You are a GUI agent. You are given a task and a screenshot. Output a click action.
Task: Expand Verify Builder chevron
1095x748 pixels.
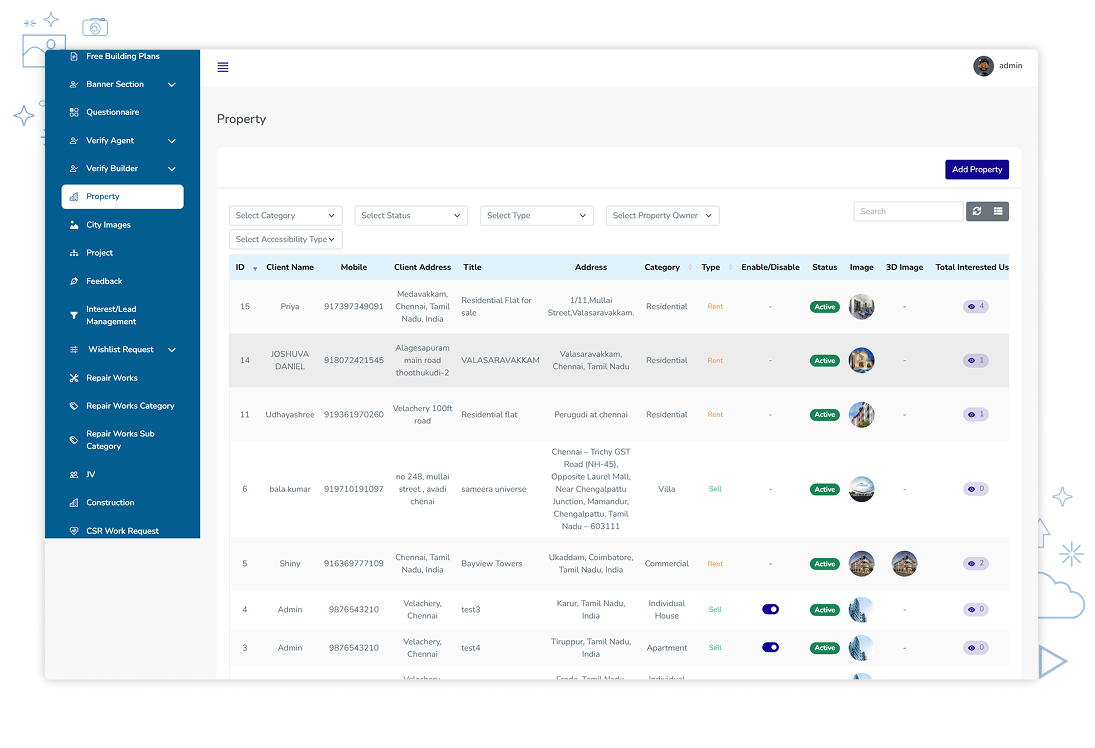(x=172, y=169)
